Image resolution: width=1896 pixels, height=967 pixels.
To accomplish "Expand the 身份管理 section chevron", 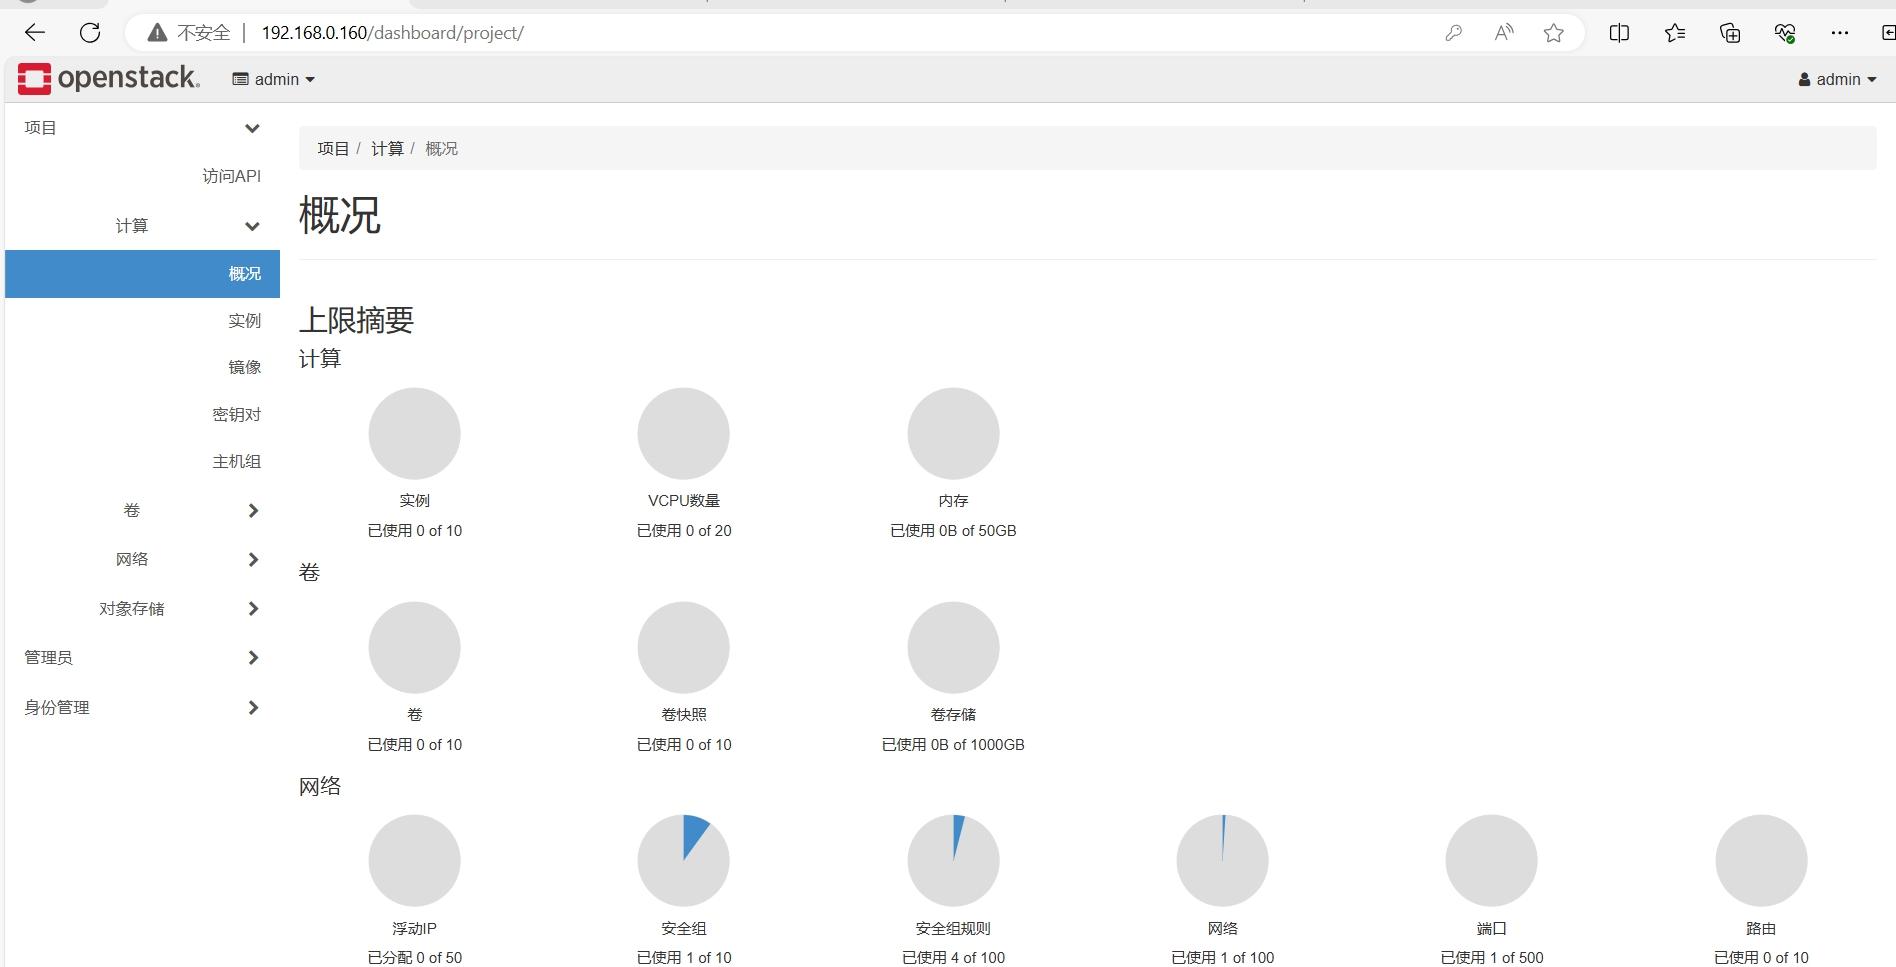I will (253, 708).
